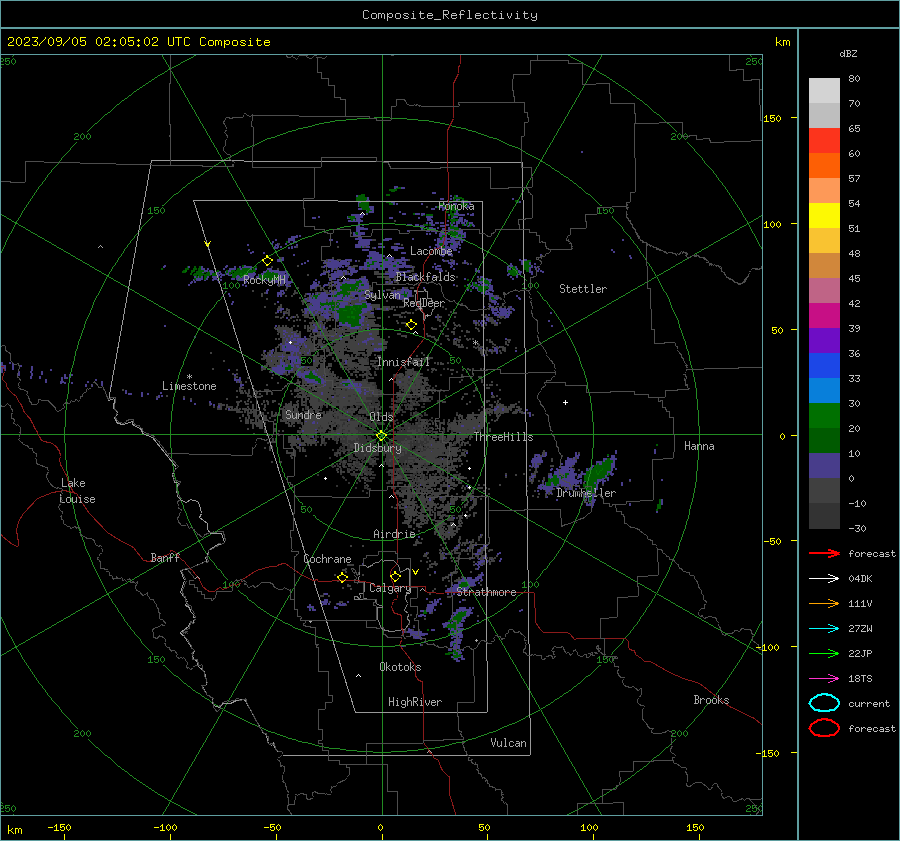Click the yellow diamond marker below Cochrane

pos(343,577)
